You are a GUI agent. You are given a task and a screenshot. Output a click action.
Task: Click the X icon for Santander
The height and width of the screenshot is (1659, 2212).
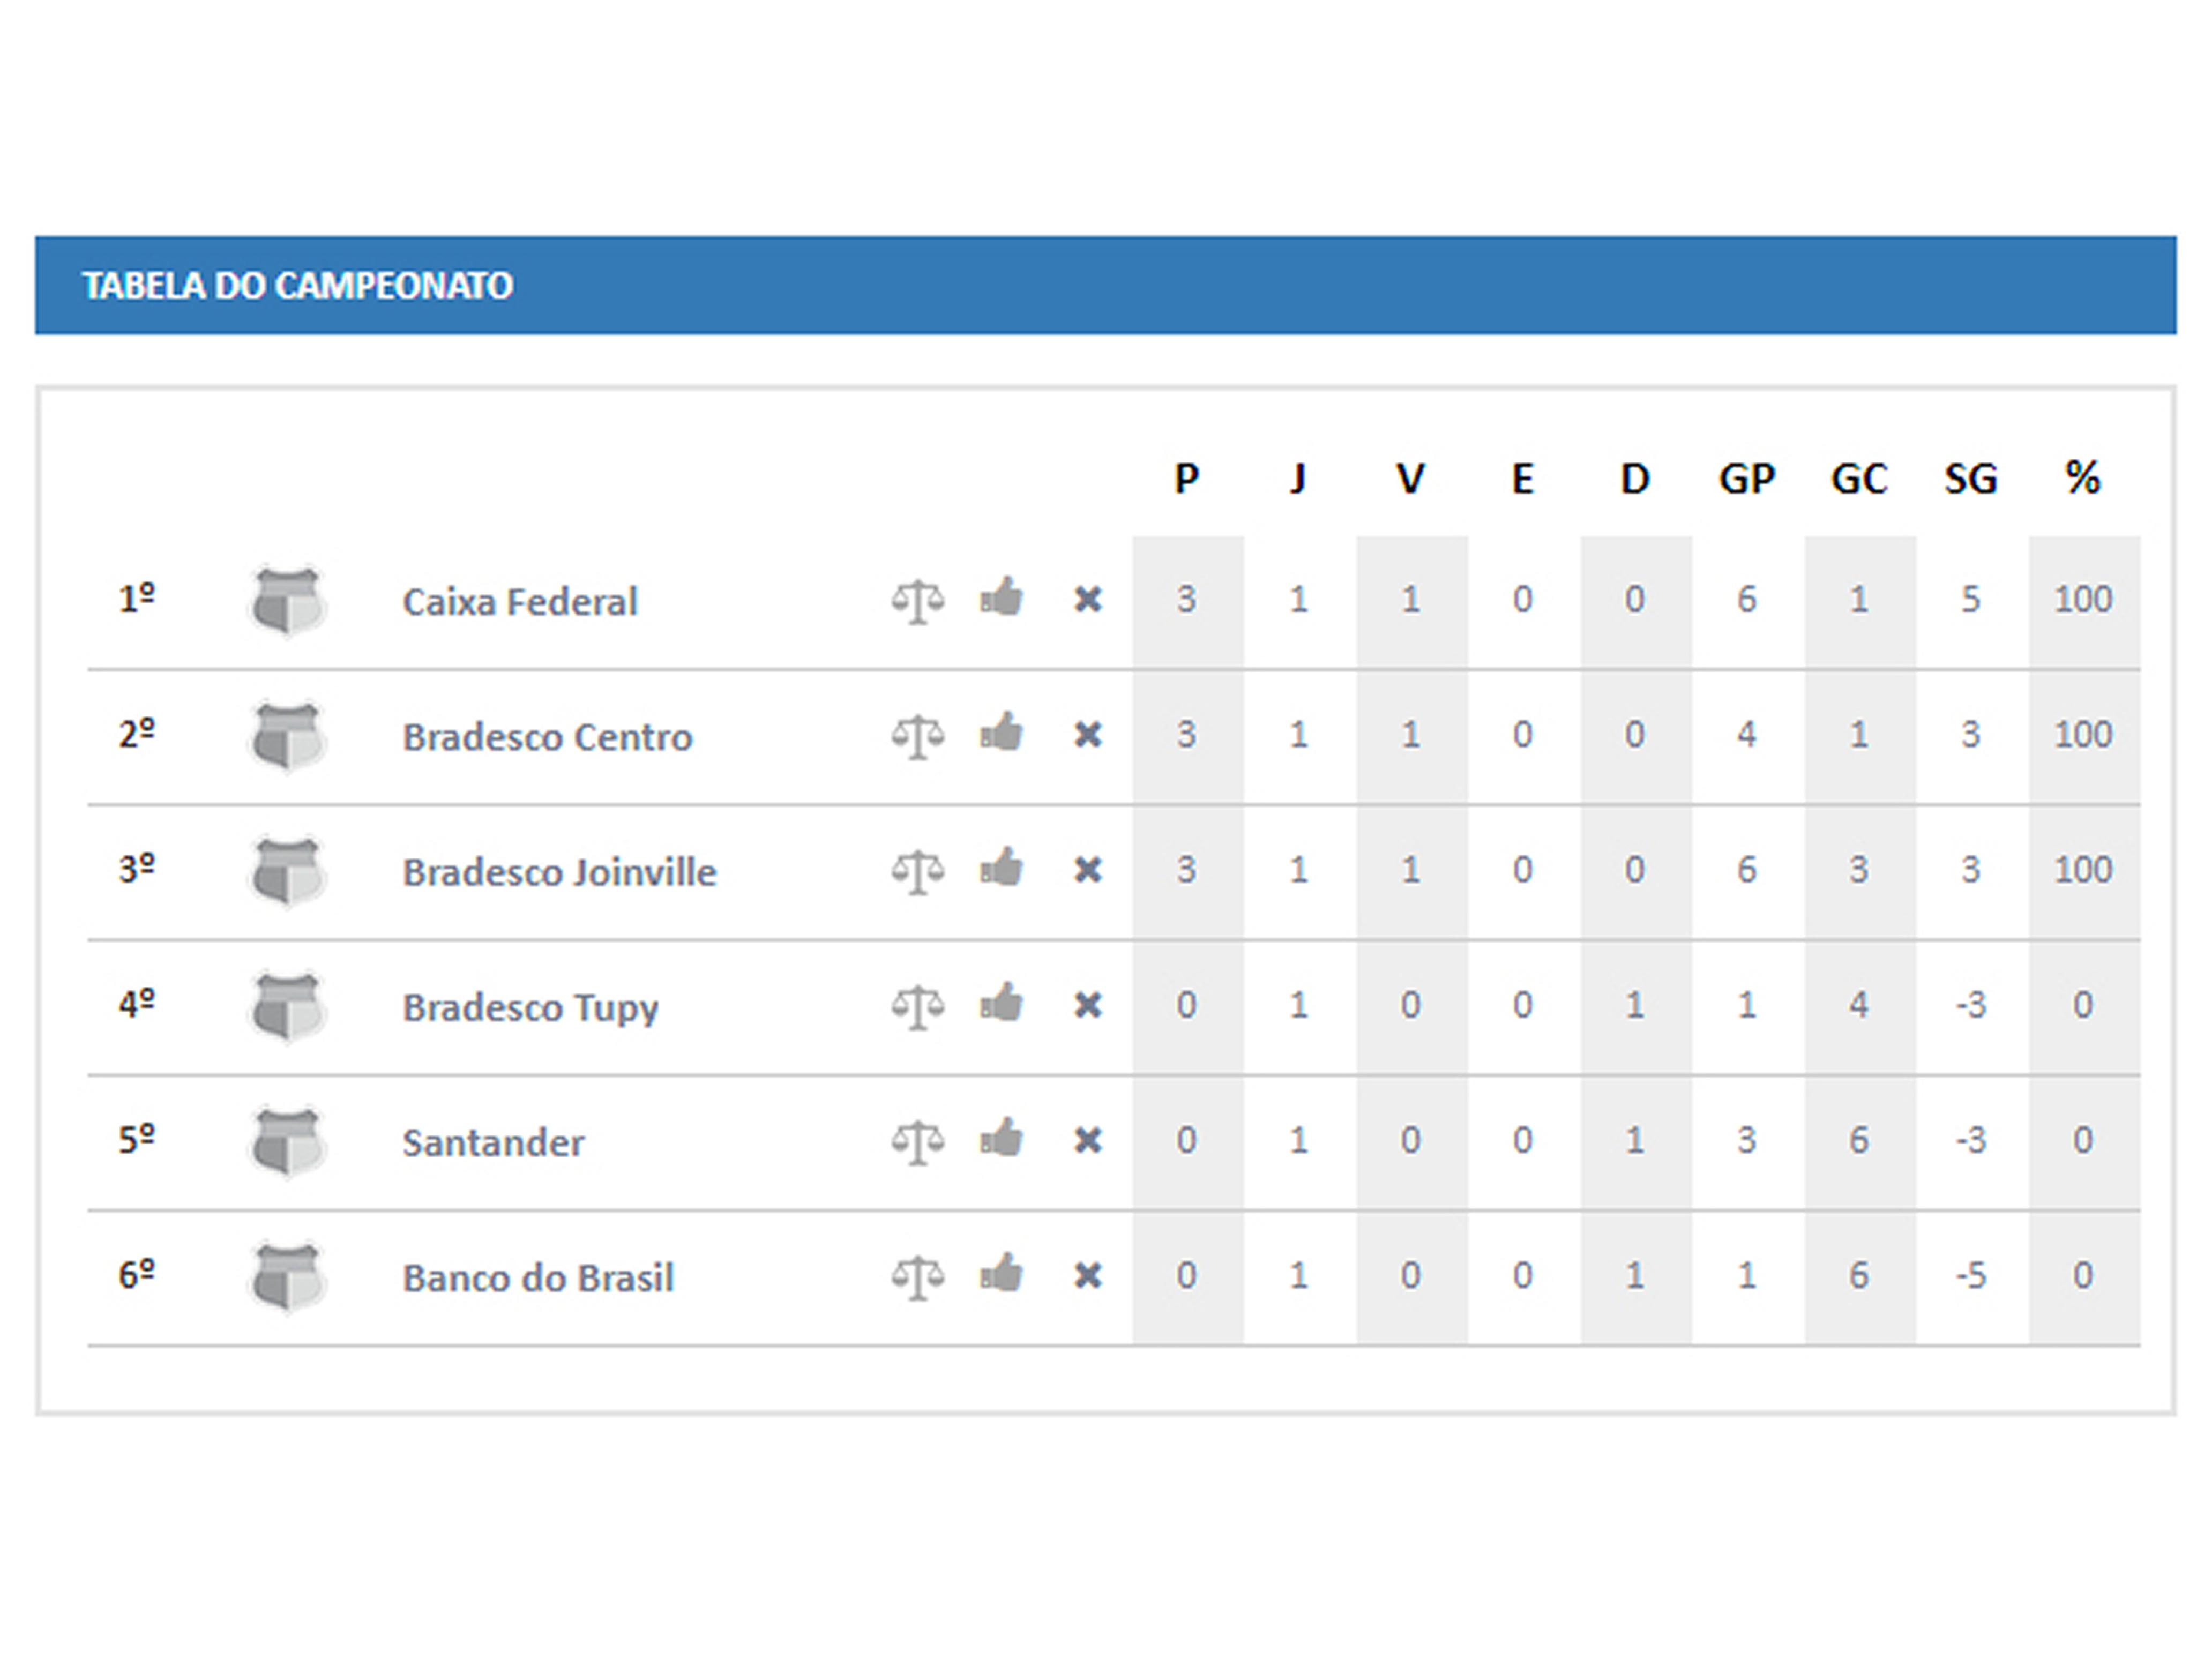[1088, 1140]
